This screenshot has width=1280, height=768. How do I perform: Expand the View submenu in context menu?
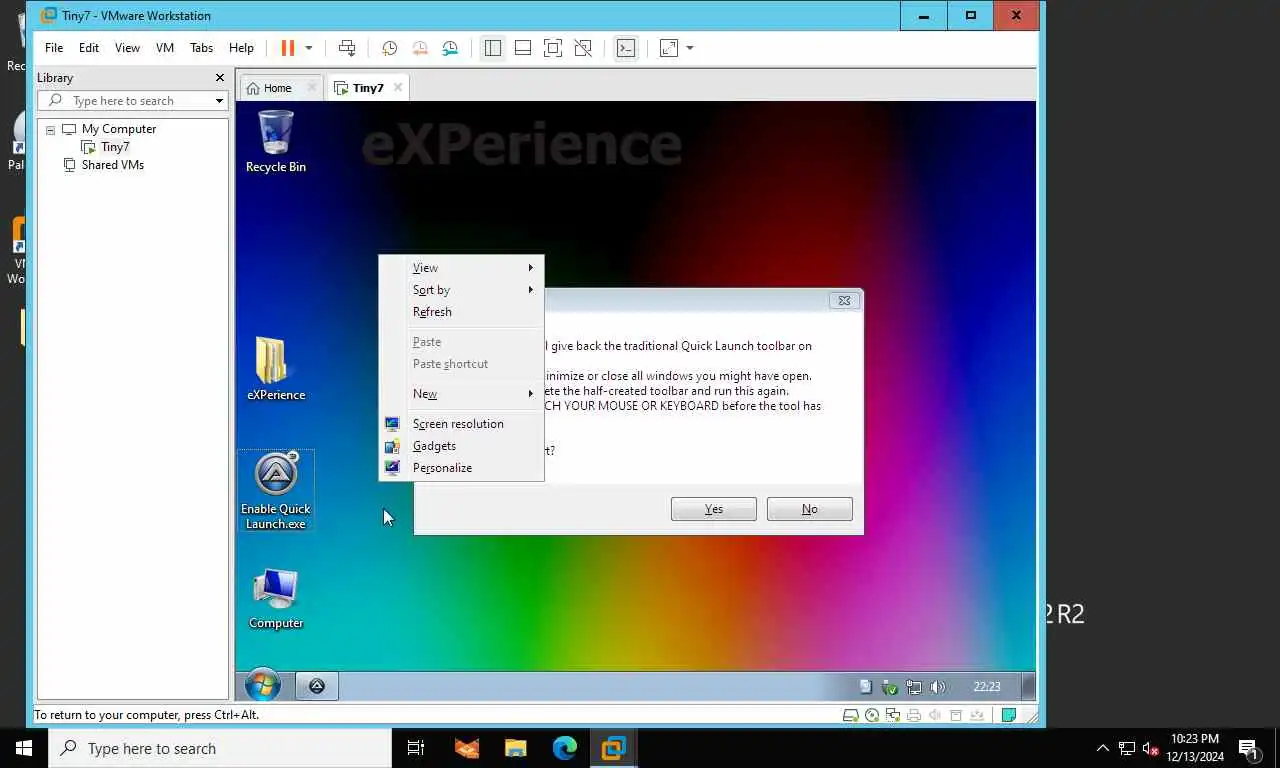pos(461,268)
